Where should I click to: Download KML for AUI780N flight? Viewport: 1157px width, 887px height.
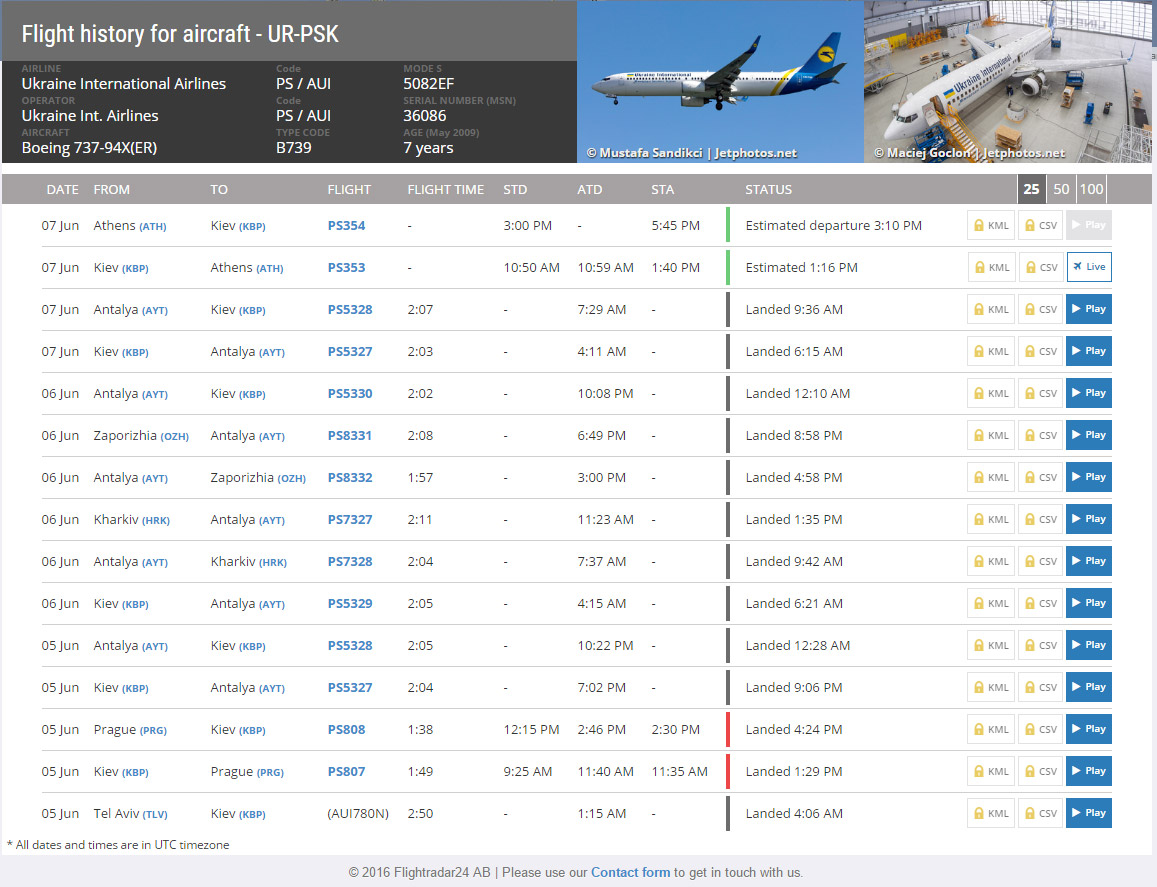point(991,813)
